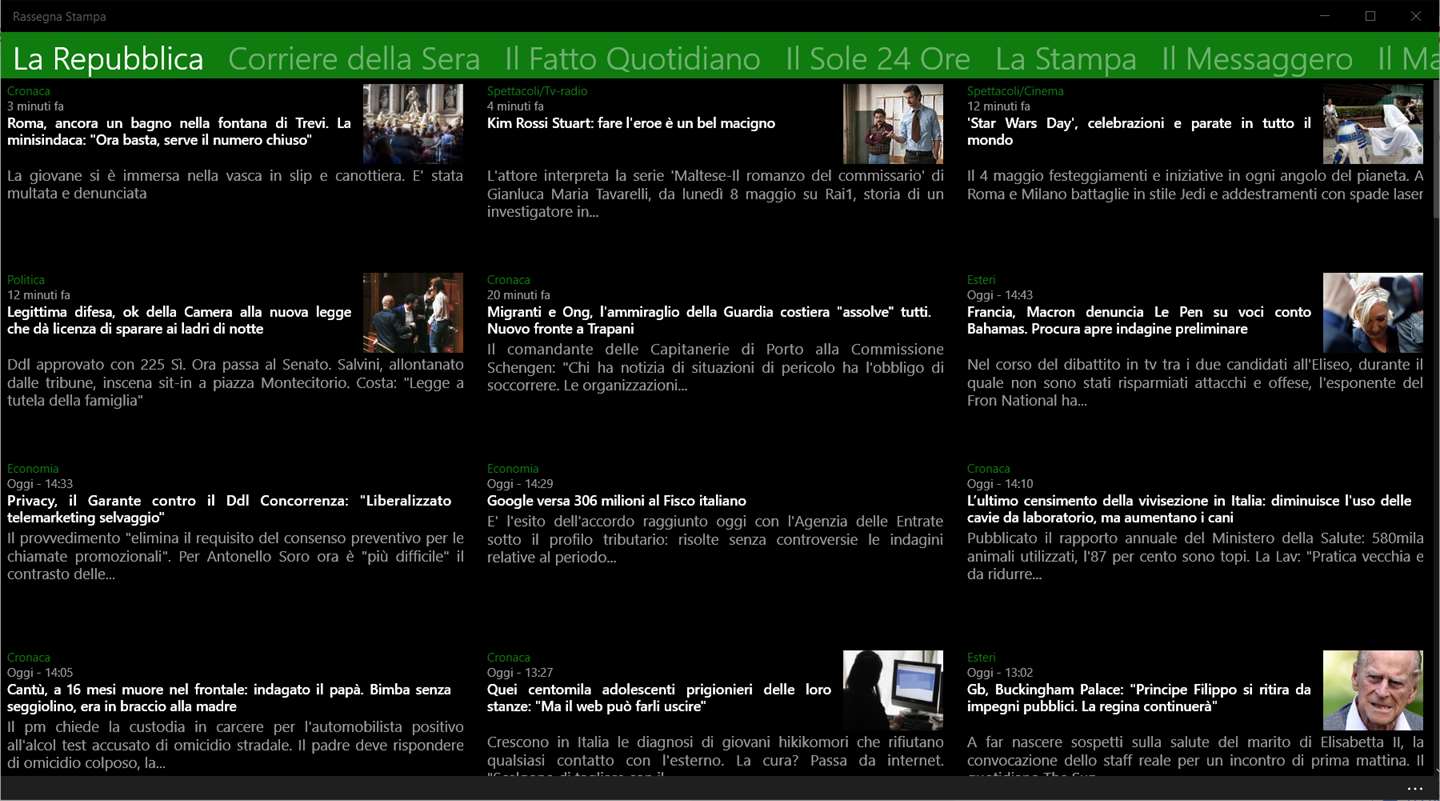Click the '4 minuti fa' timestamp
Screen dimensions: 1440x801
coord(515,106)
